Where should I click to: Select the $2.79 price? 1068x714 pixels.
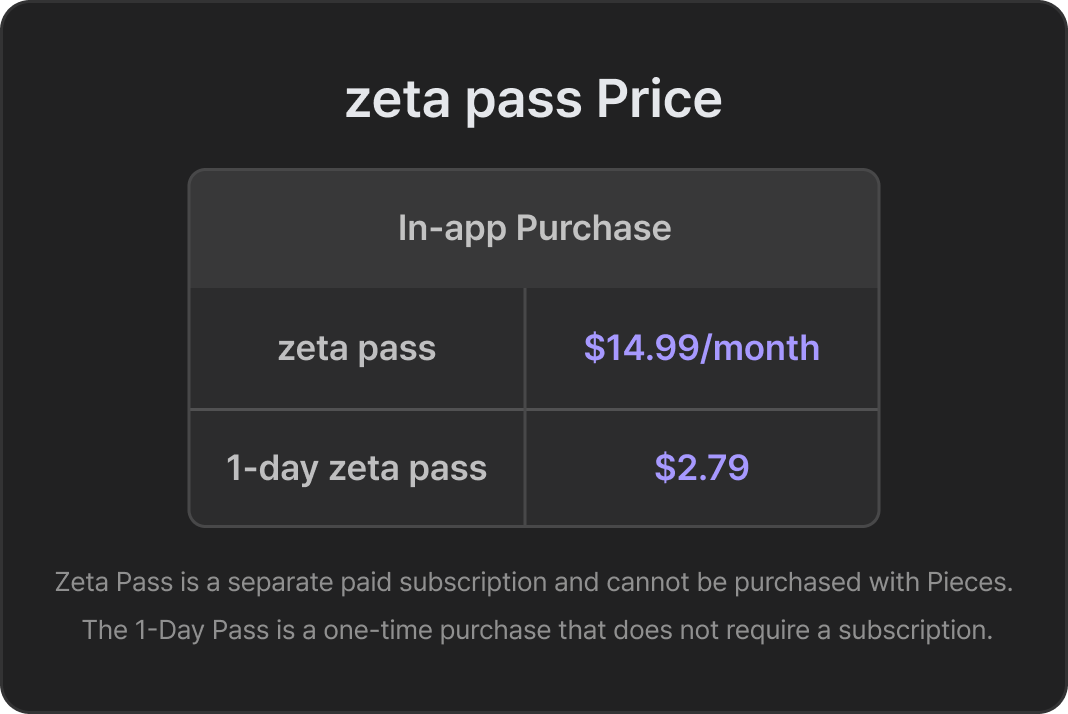tap(701, 468)
